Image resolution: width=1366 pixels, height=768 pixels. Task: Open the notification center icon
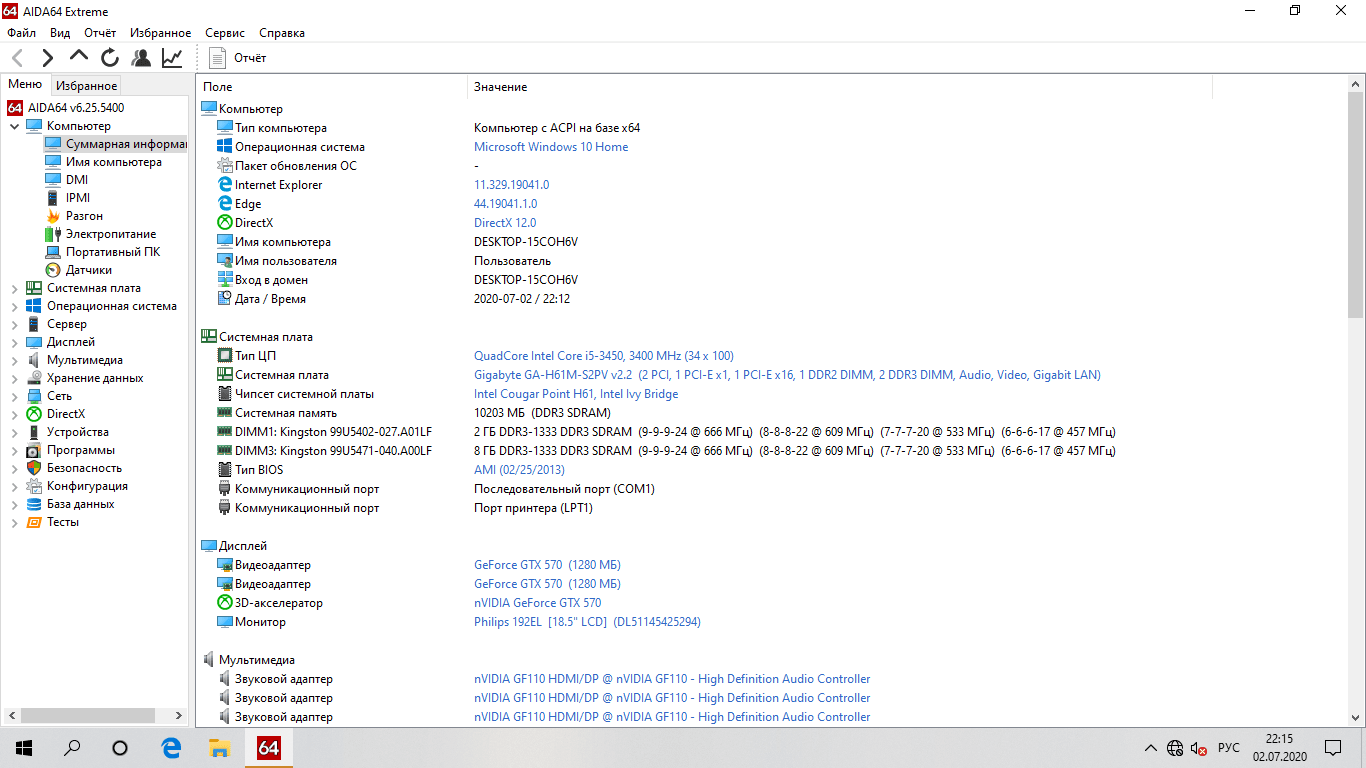1333,748
